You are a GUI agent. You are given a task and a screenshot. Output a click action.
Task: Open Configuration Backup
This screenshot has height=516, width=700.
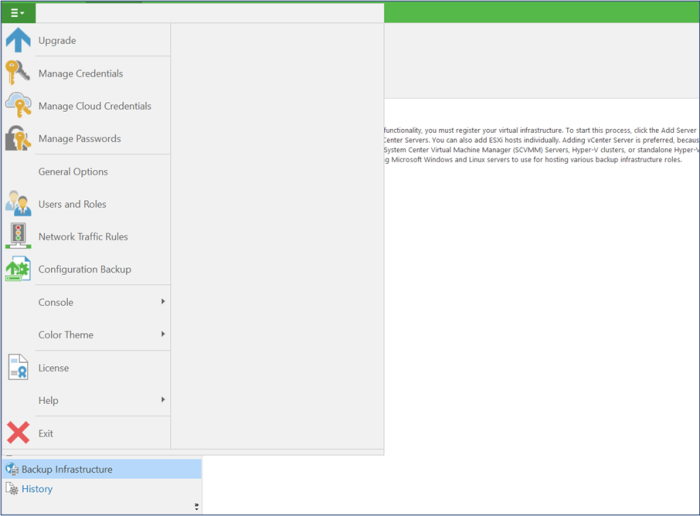(x=85, y=270)
